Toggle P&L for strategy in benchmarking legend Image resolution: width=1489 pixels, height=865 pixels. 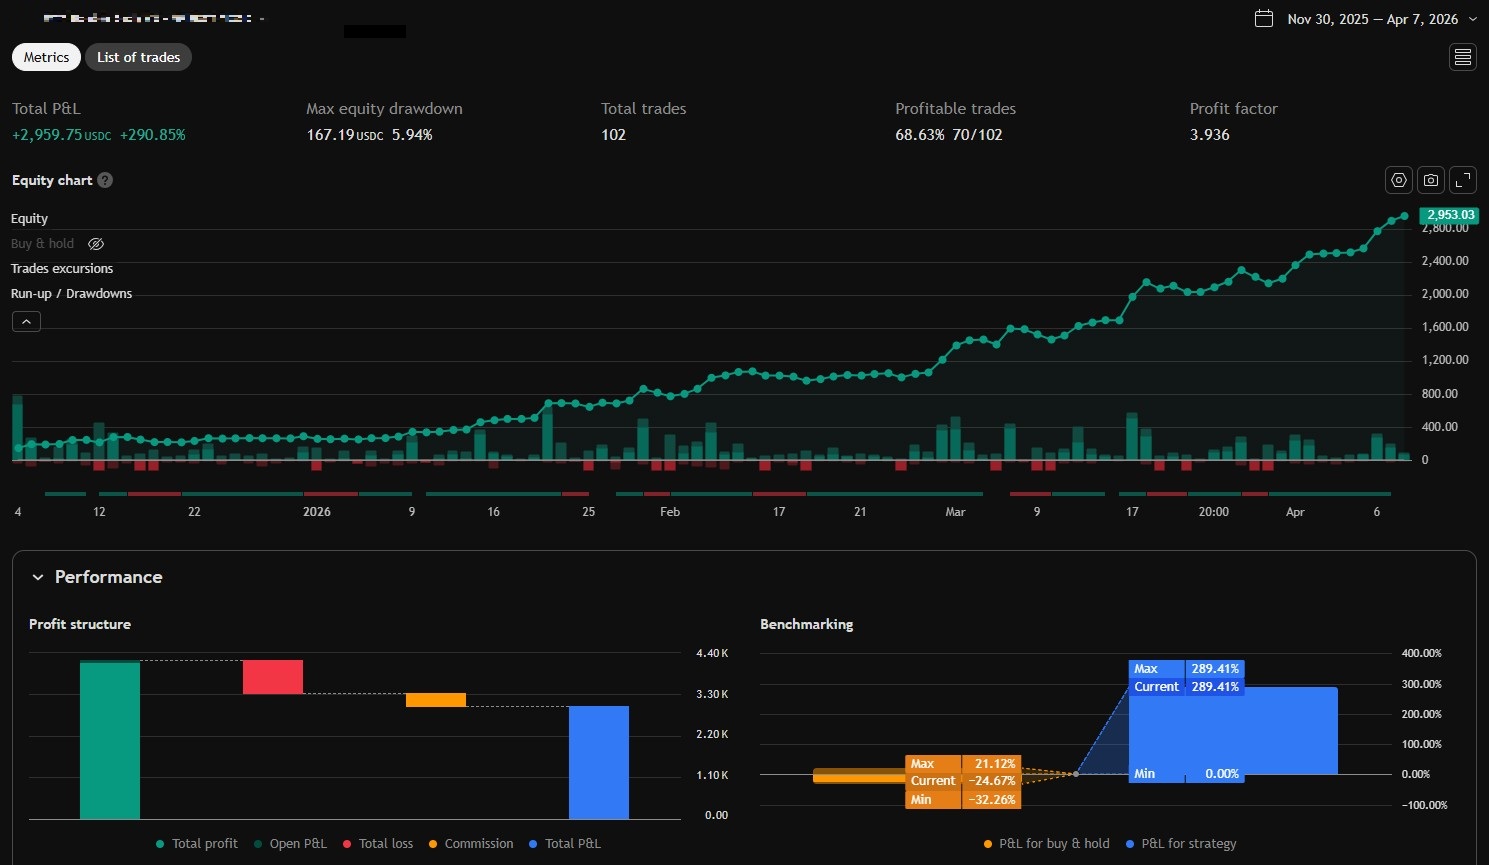tap(1129, 843)
